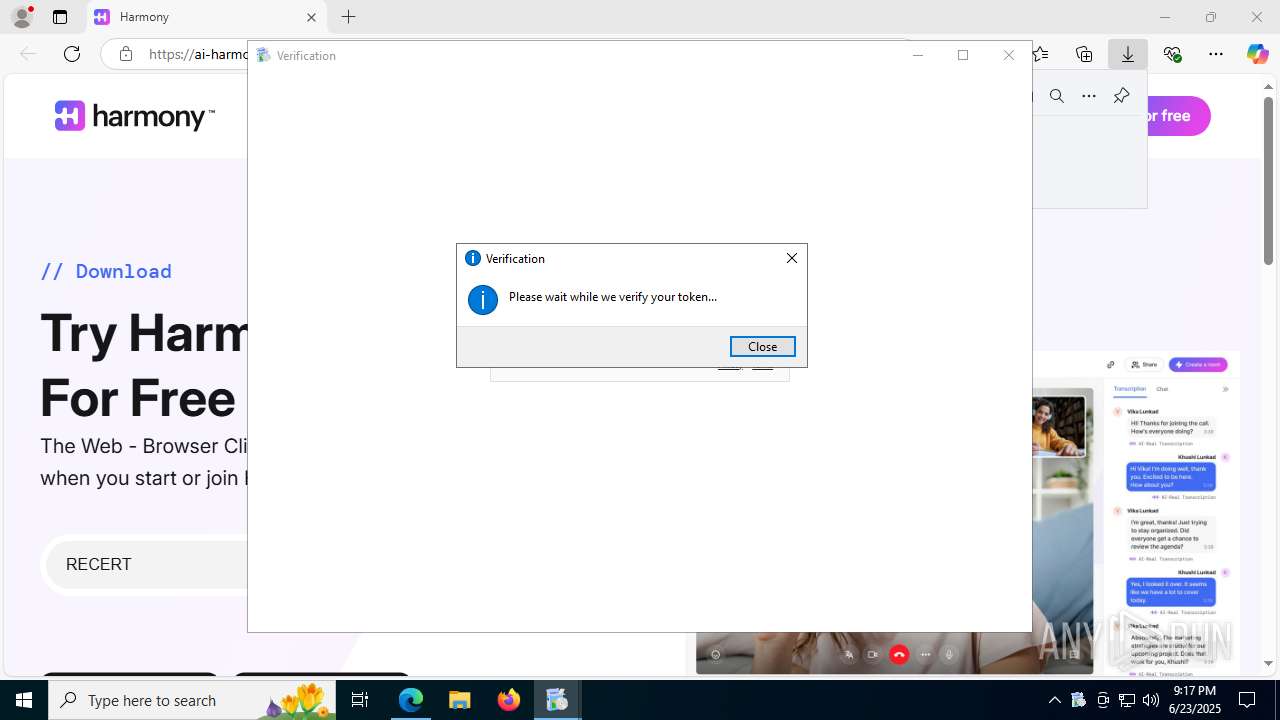Open Edge Favorites star icon

1041,54
